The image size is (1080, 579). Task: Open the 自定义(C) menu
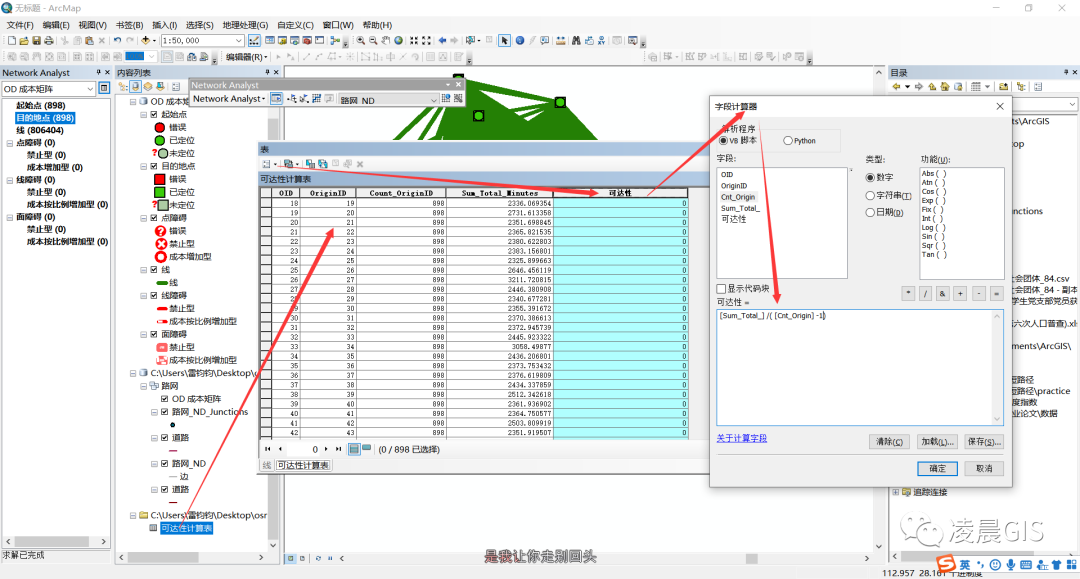(295, 25)
